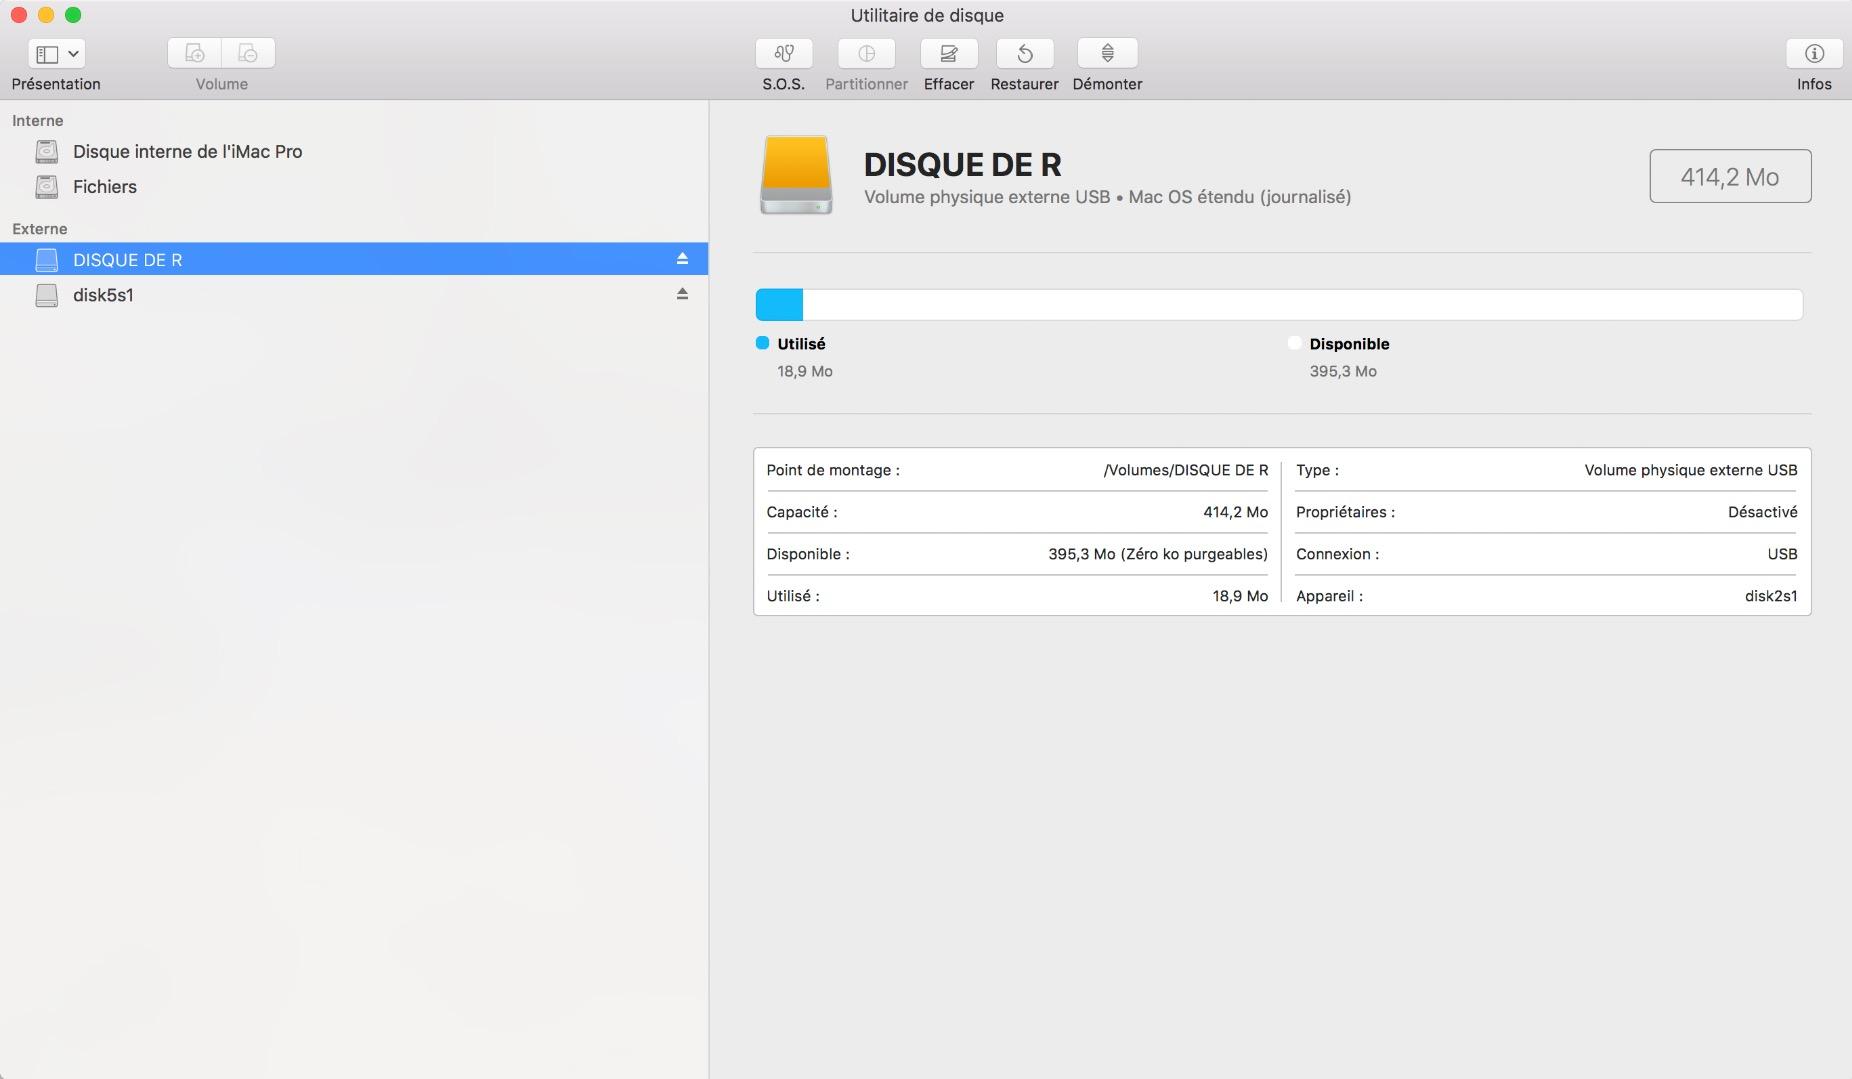Click the blue used portion of storage bar
The width and height of the screenshot is (1852, 1079).
(x=779, y=305)
